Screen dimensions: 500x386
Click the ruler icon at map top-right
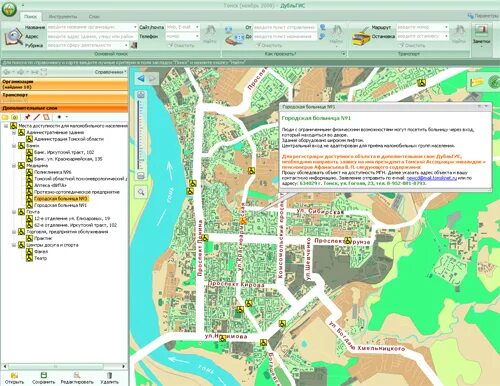[x=477, y=82]
